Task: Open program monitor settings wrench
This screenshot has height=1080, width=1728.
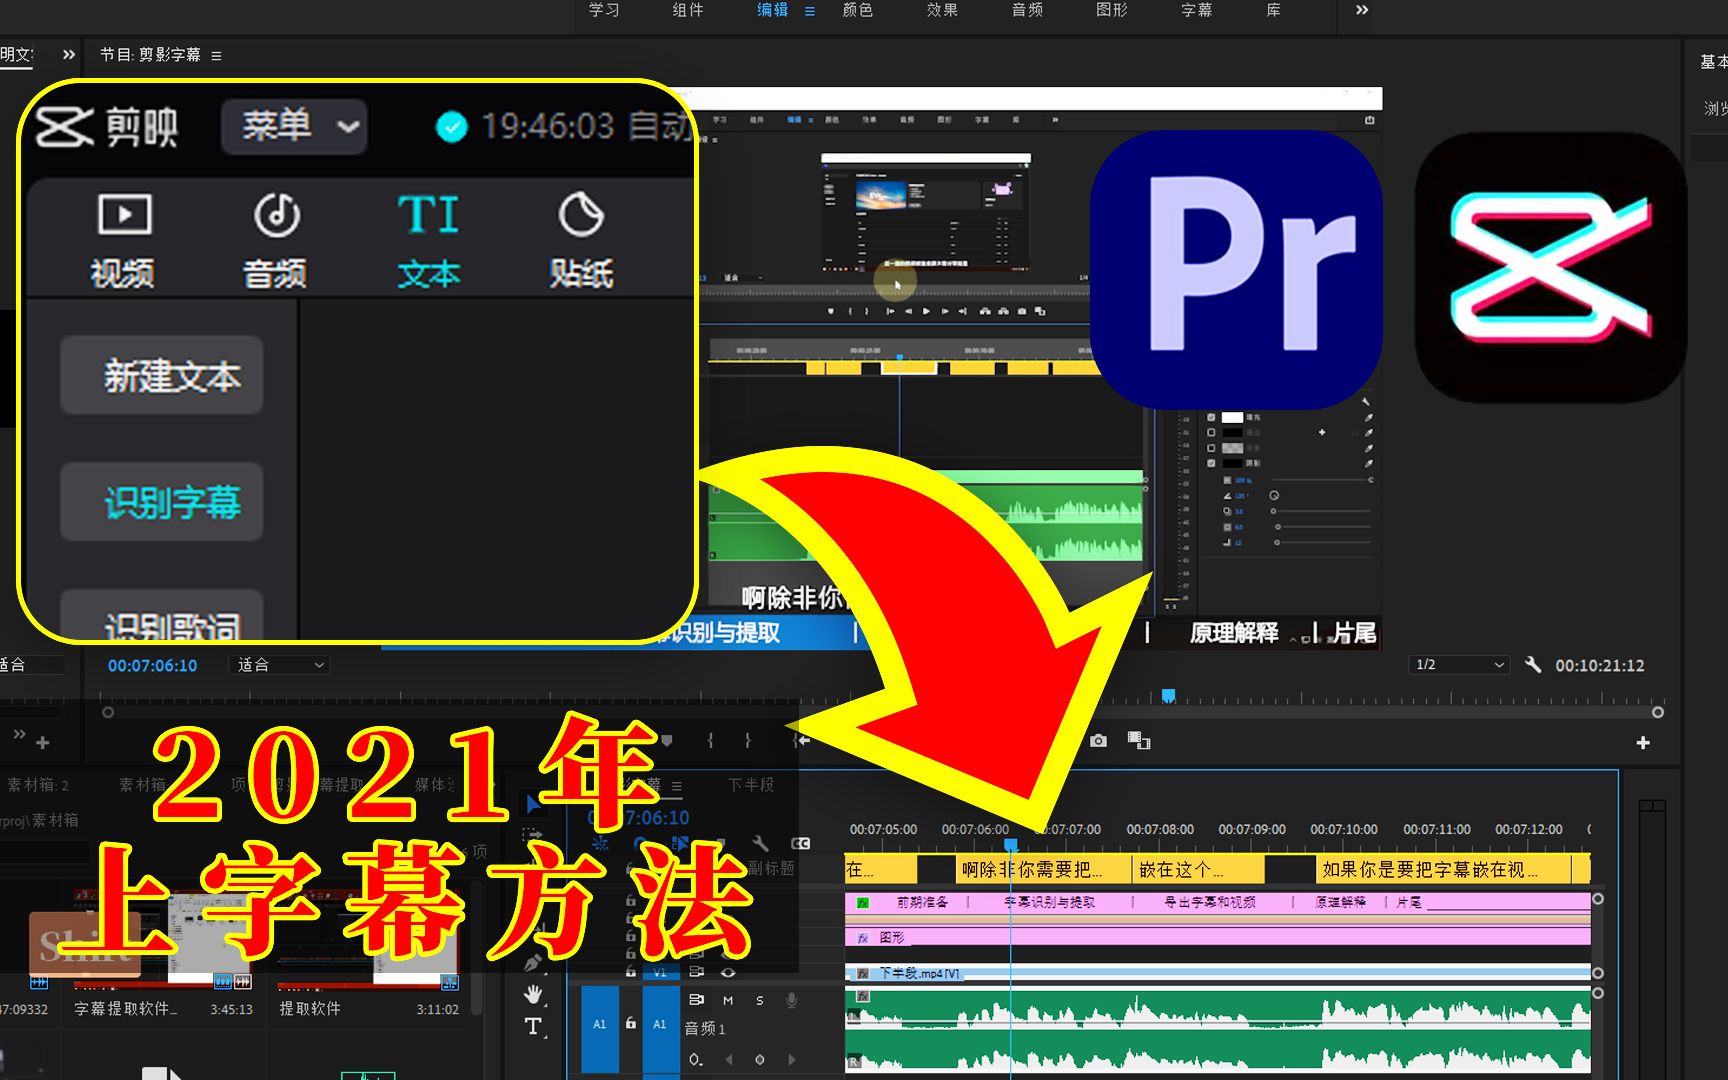Action: (1533, 665)
